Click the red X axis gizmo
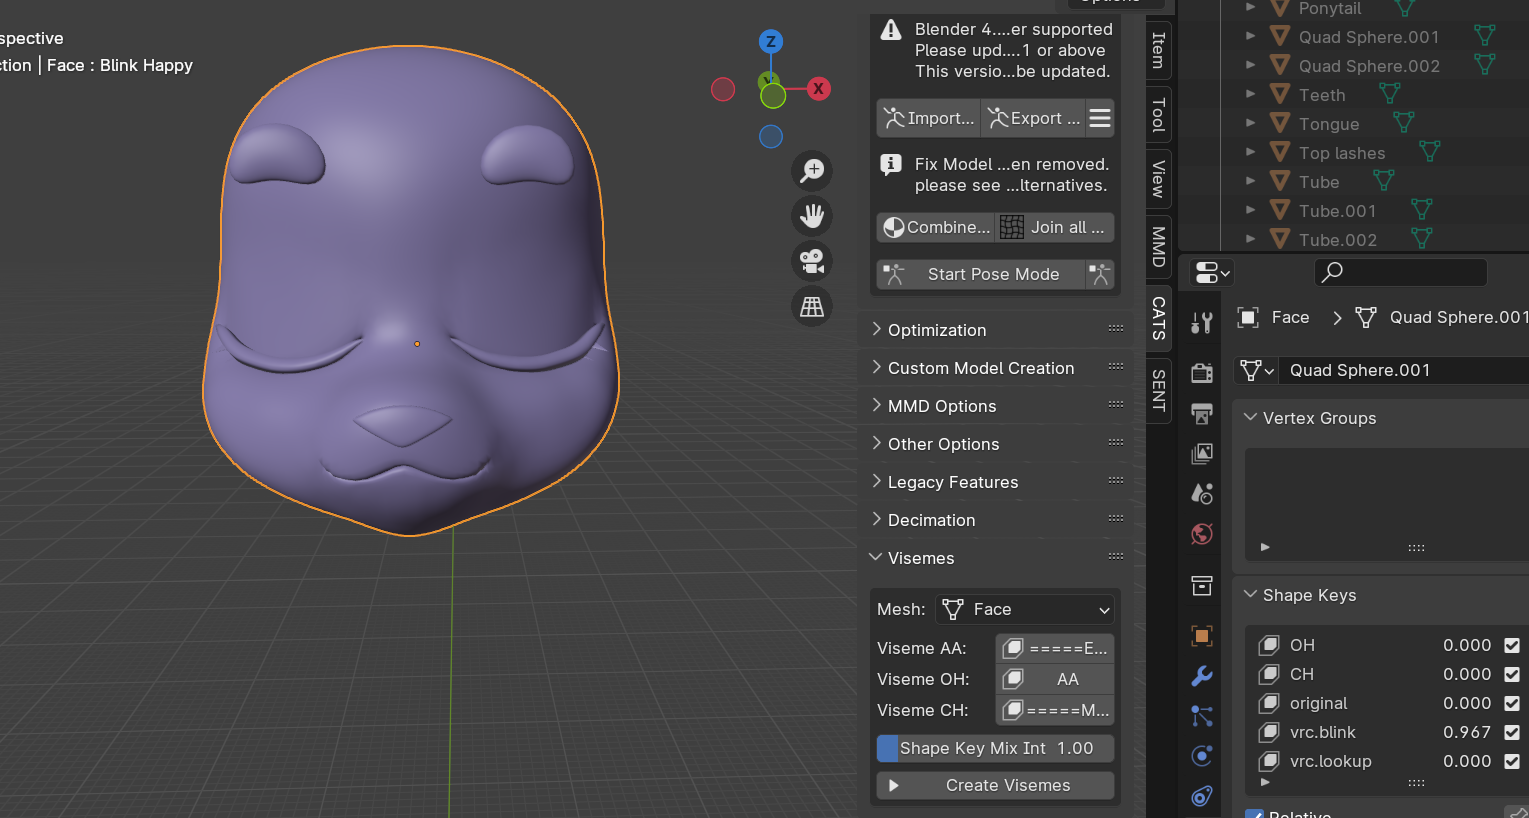1529x818 pixels. [818, 88]
